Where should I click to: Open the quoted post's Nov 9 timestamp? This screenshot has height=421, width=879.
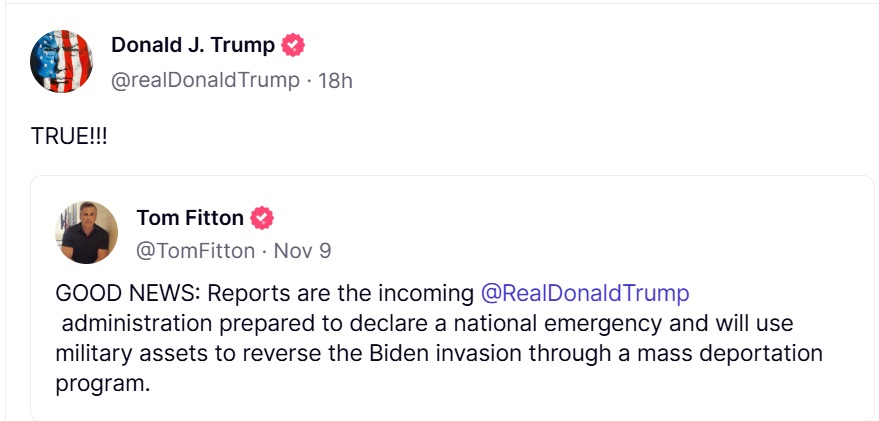[x=301, y=250]
